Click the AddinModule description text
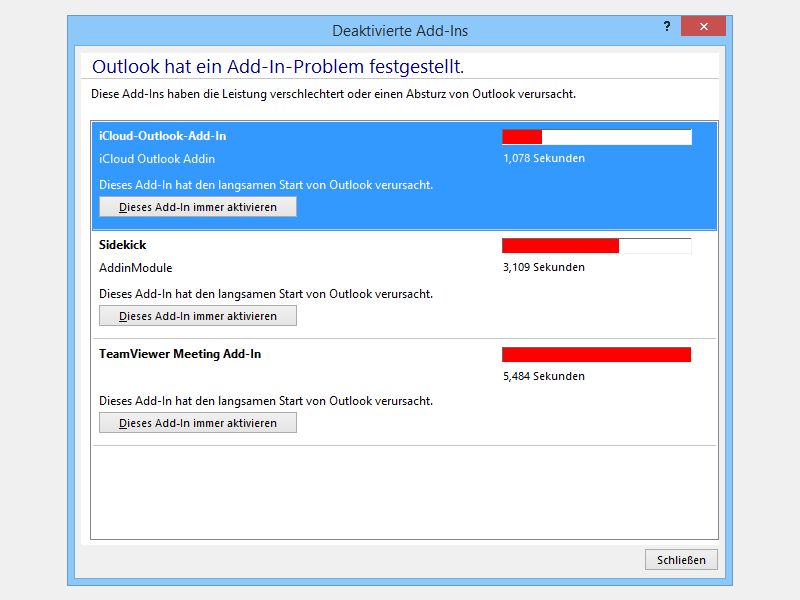Viewport: 800px width, 600px height. (136, 268)
